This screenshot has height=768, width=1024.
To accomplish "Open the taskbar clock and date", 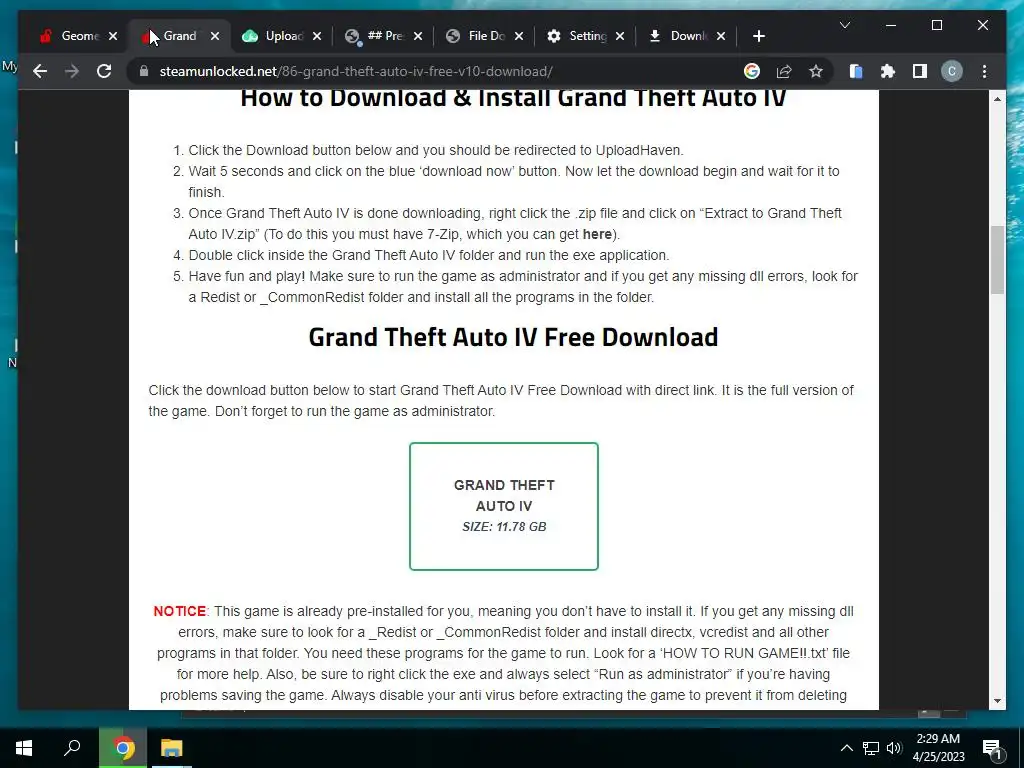I will pyautogui.click(x=938, y=748).
